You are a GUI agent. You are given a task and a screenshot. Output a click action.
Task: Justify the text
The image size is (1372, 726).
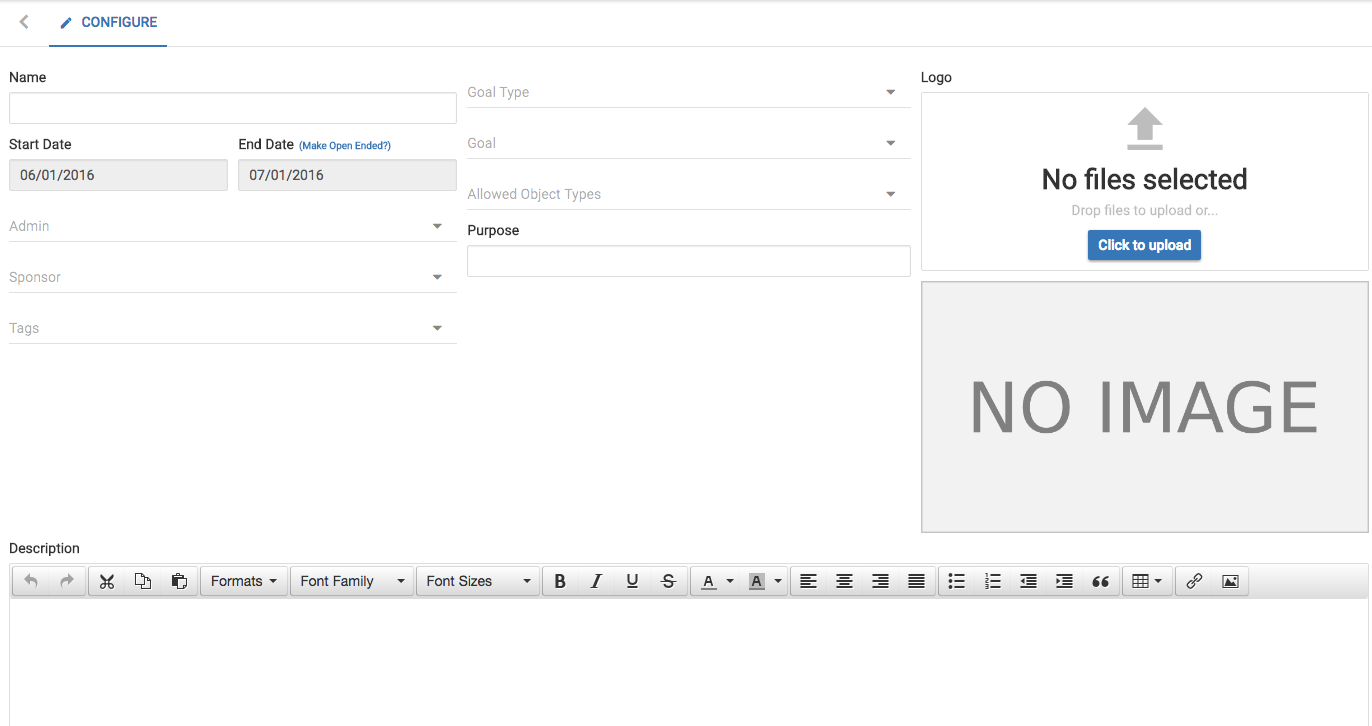pyautogui.click(x=916, y=581)
